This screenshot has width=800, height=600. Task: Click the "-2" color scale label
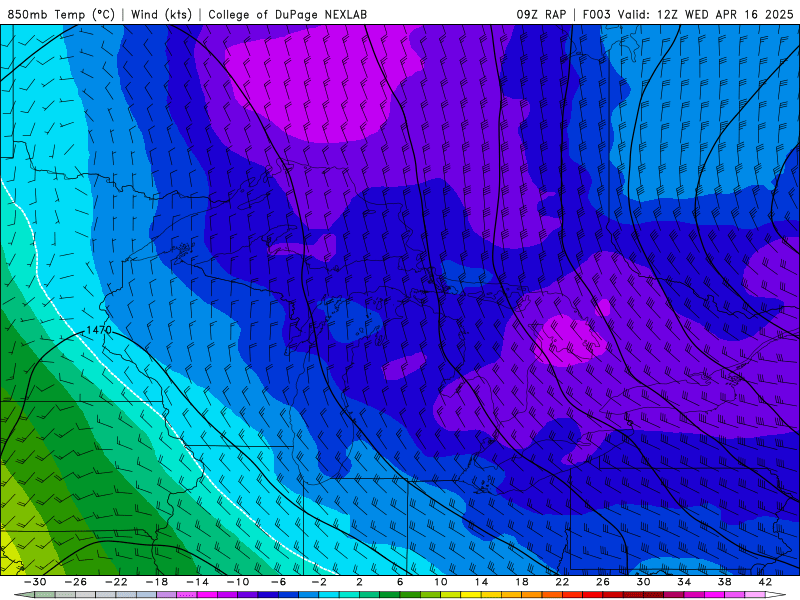318,582
